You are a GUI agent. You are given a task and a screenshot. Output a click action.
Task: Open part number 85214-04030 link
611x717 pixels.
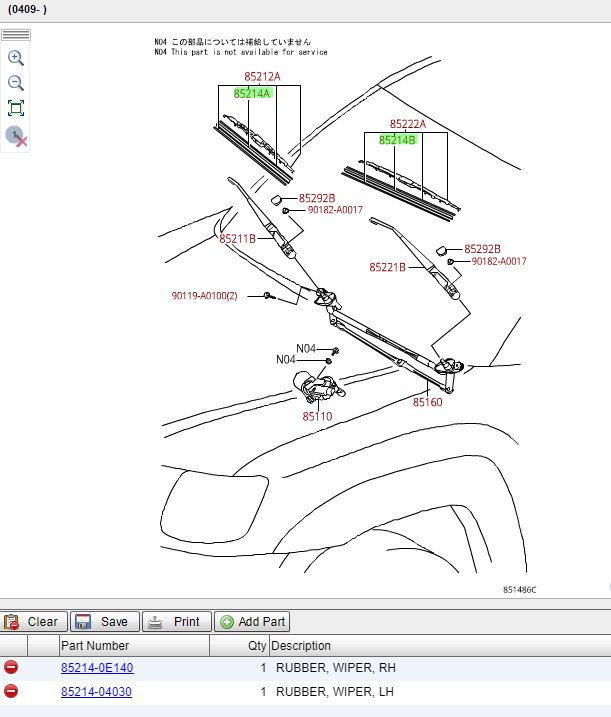coord(96,691)
